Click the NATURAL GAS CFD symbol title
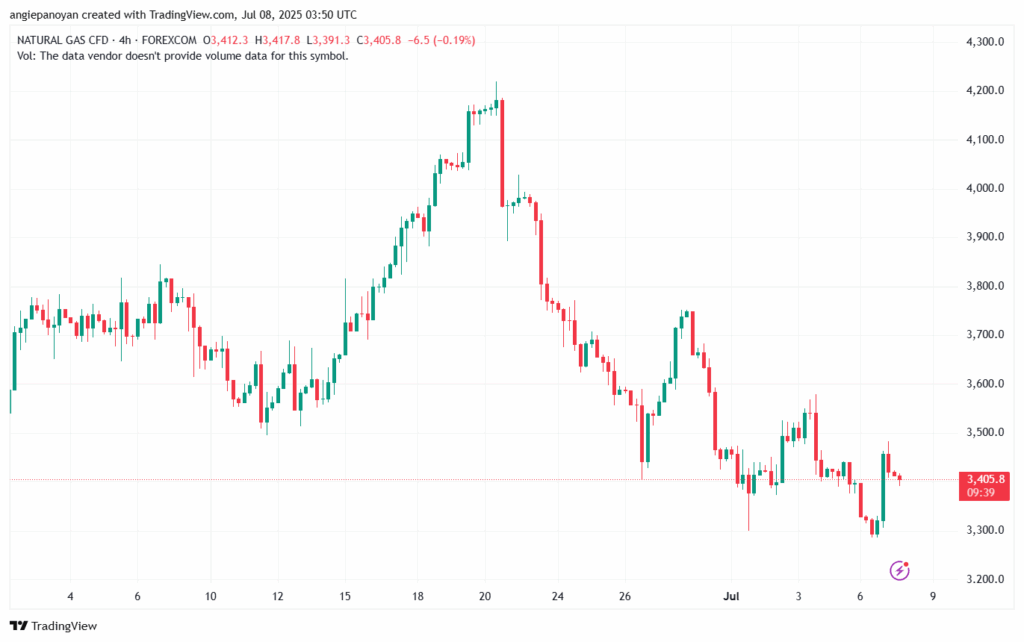The height and width of the screenshot is (642, 1024). 62,40
